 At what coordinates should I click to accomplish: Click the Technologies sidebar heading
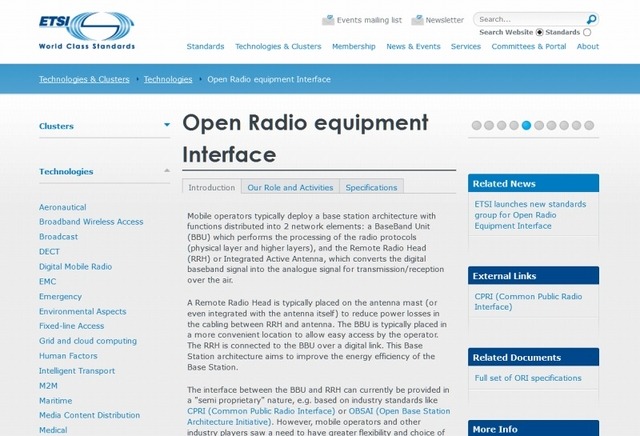tap(66, 171)
